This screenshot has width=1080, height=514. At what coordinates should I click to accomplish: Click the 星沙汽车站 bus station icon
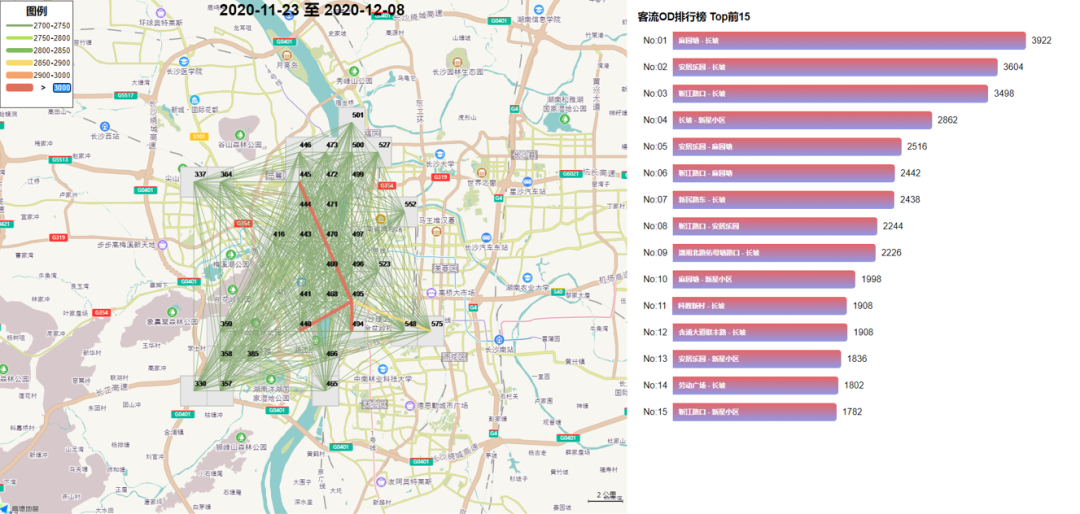527,181
